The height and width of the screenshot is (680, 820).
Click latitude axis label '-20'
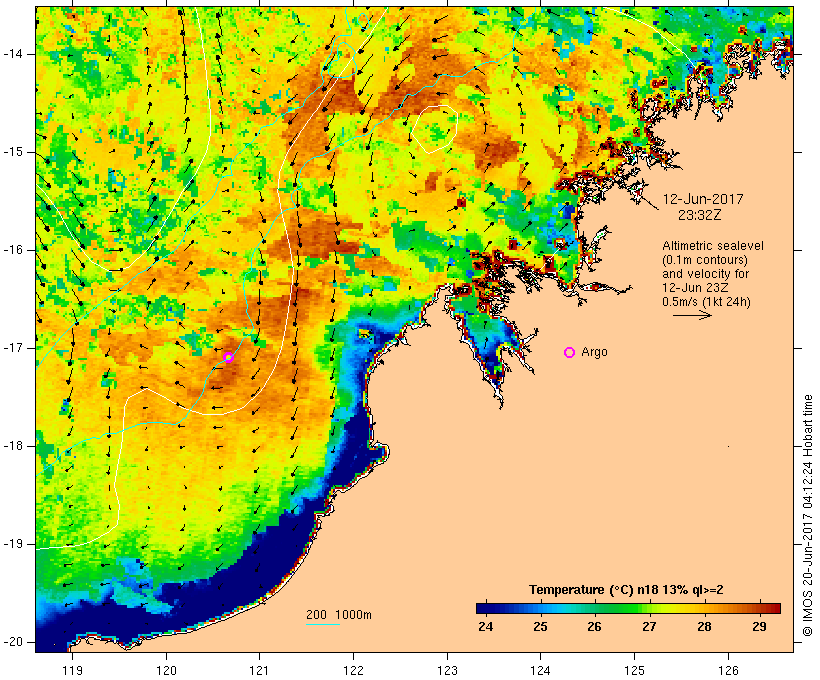pyautogui.click(x=12, y=642)
